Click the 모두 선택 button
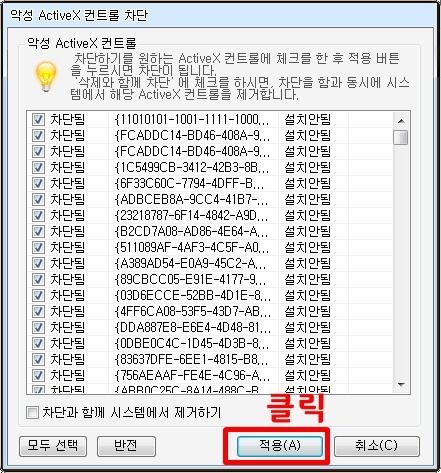The image size is (441, 473). pyautogui.click(x=53, y=446)
